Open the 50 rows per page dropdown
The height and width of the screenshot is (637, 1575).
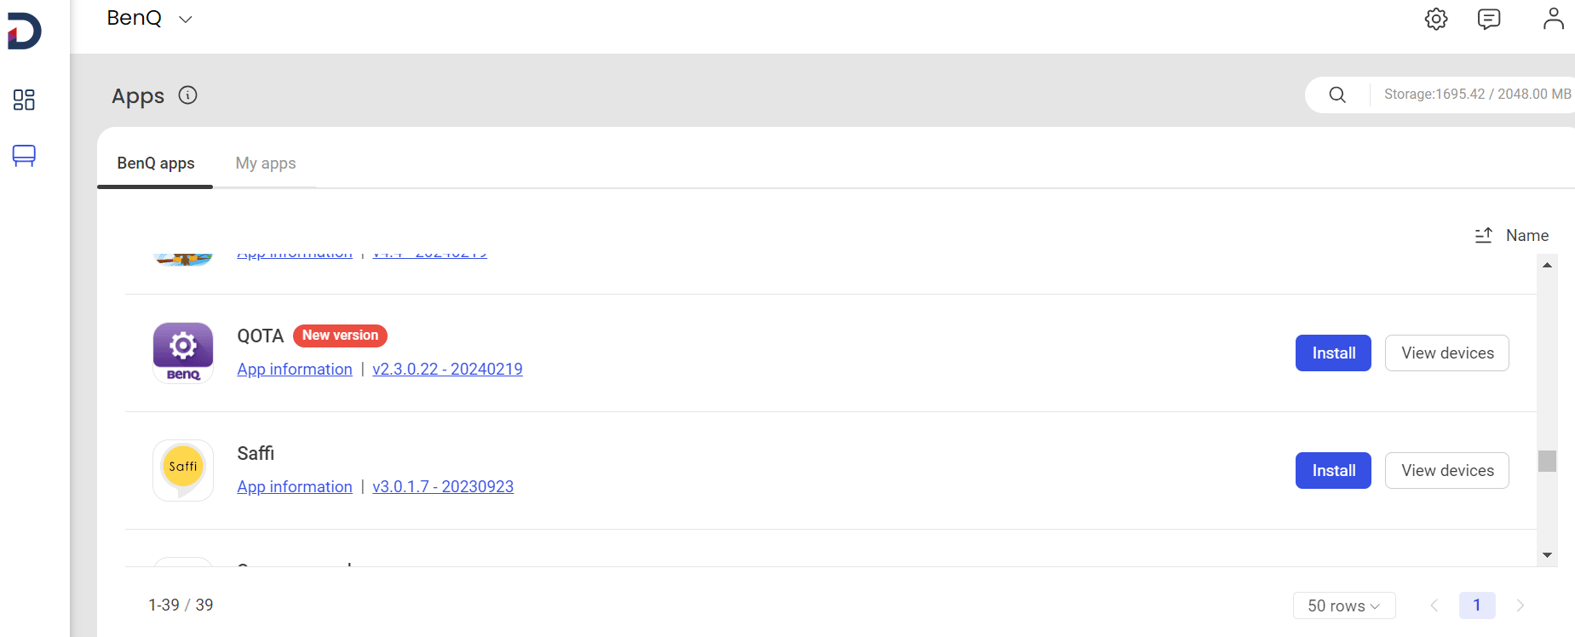pos(1344,605)
